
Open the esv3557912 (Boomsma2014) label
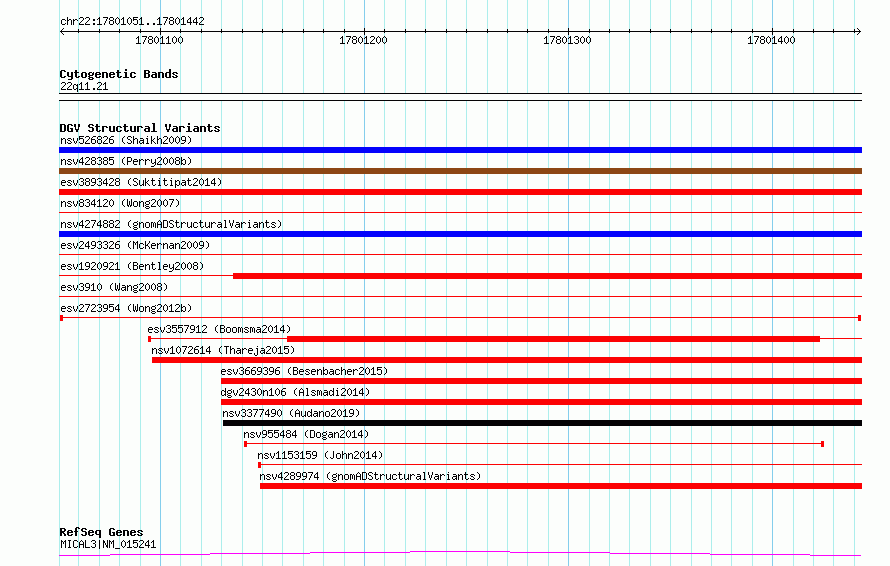click(219, 329)
